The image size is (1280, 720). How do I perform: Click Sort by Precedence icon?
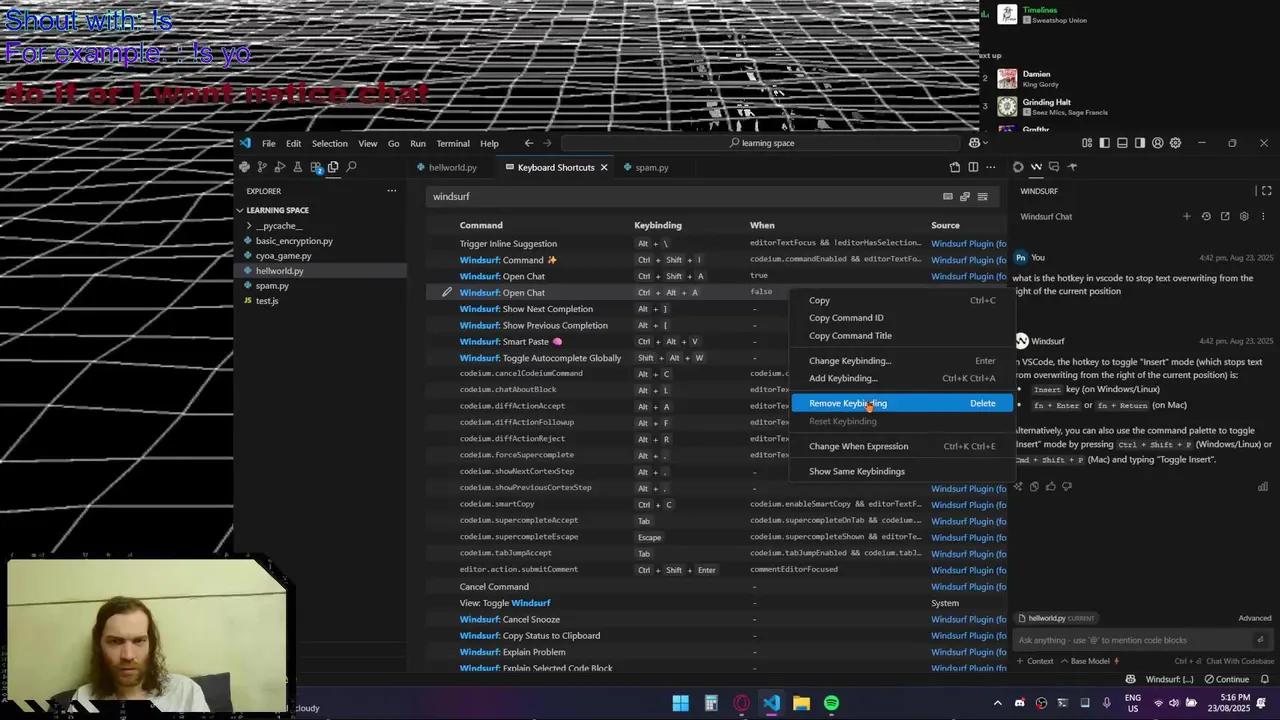pos(965,197)
